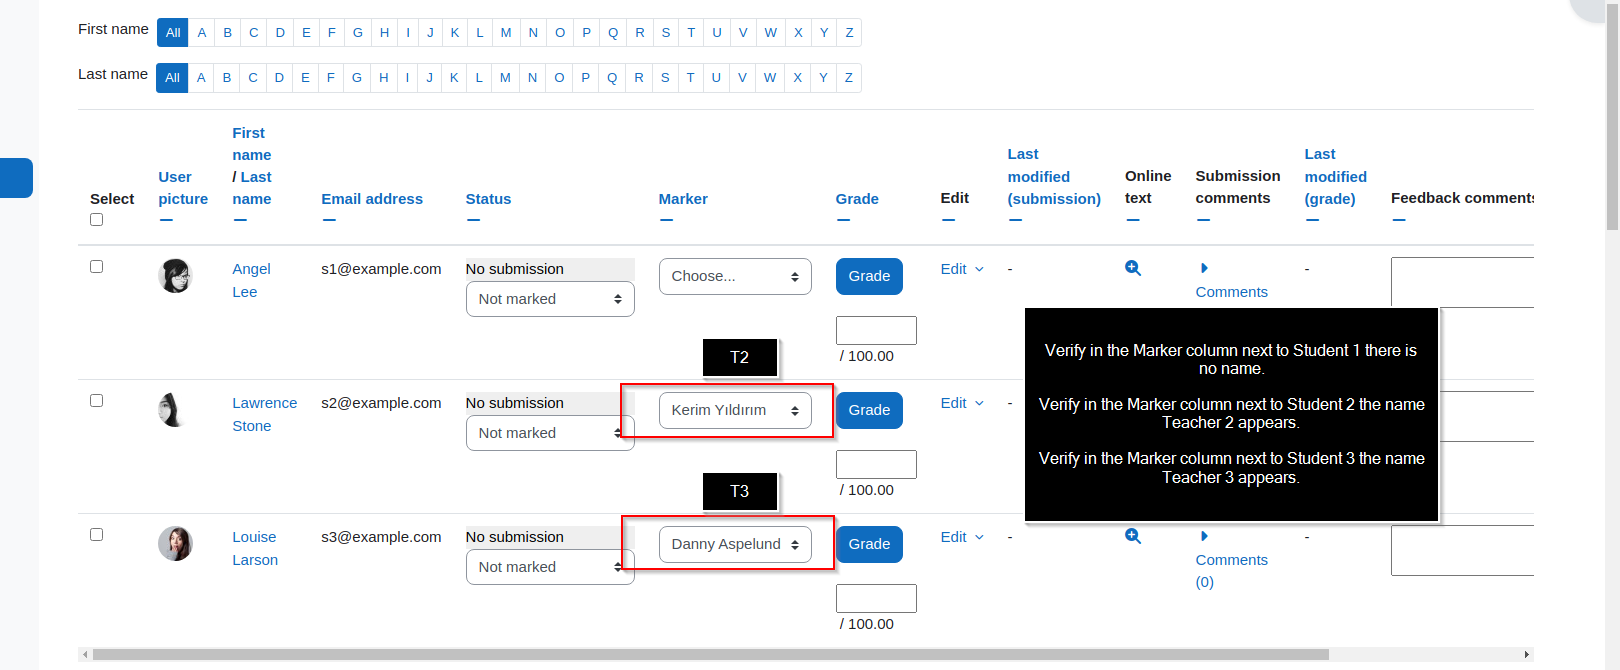Open Louise Larson's user picture
This screenshot has width=1620, height=670.
[175, 544]
